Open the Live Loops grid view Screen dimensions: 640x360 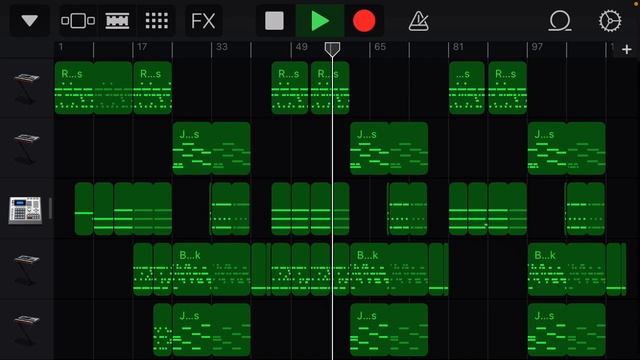click(157, 20)
